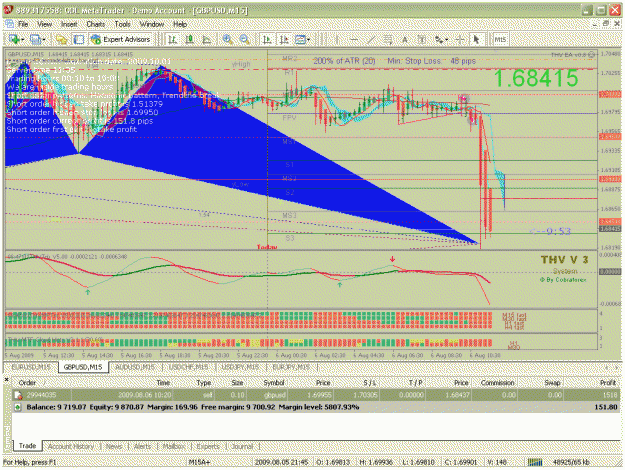
Task: Open the News terminal tab
Action: 114,446
